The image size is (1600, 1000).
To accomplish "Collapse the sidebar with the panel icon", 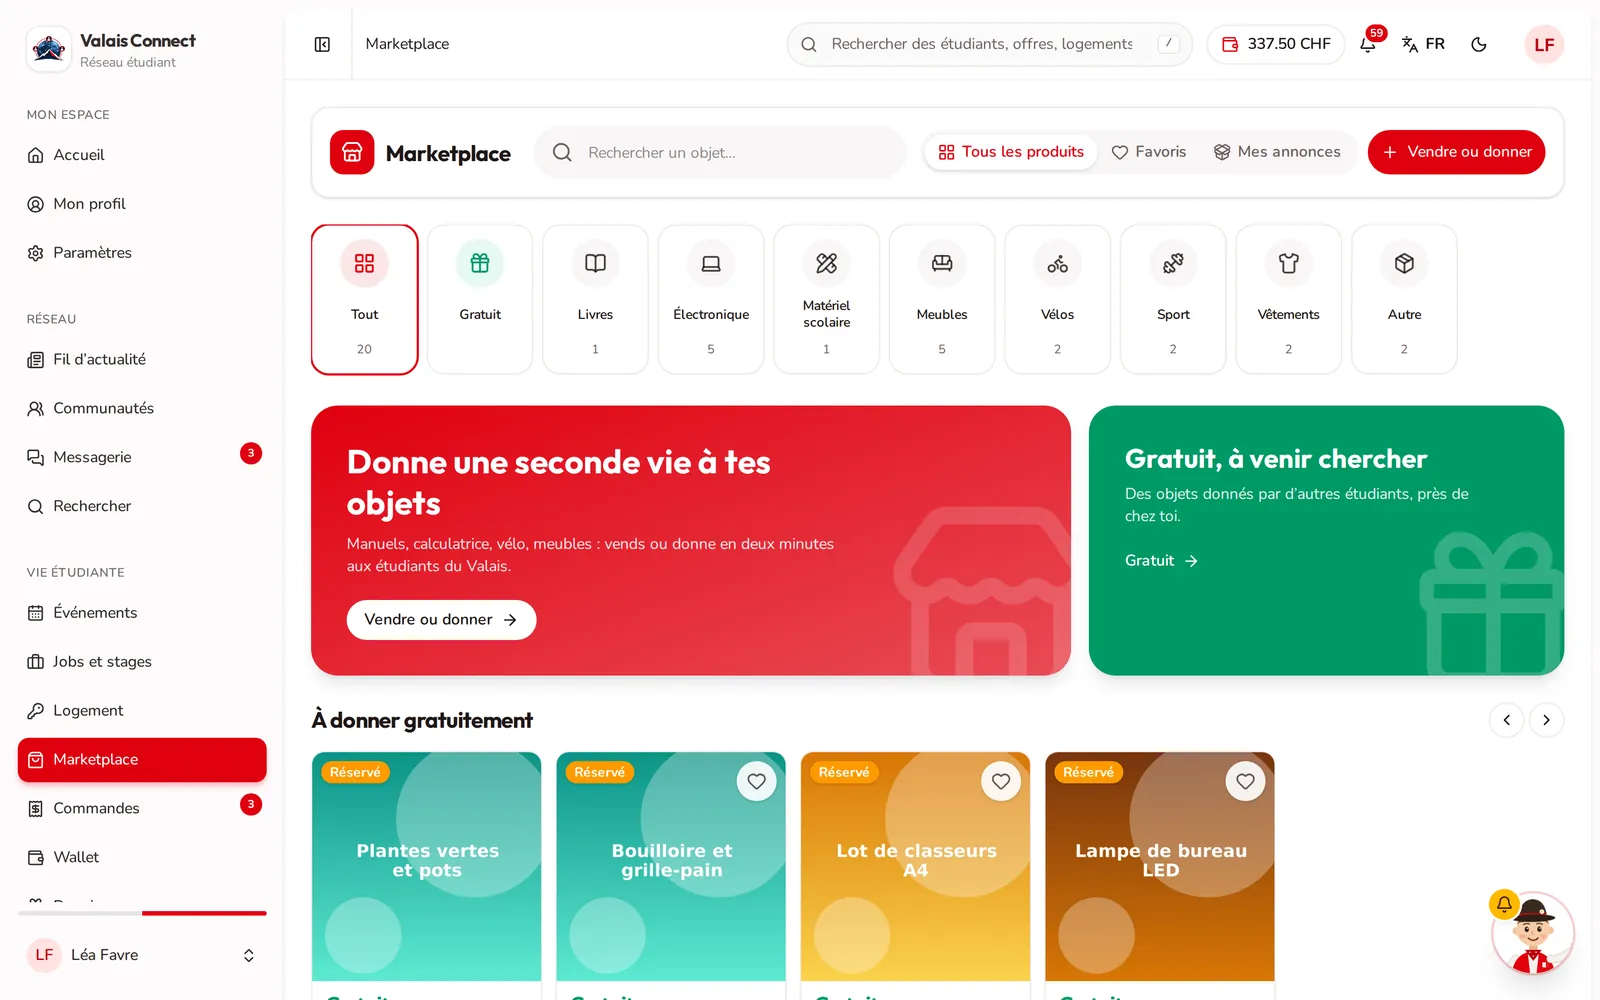I will [322, 44].
